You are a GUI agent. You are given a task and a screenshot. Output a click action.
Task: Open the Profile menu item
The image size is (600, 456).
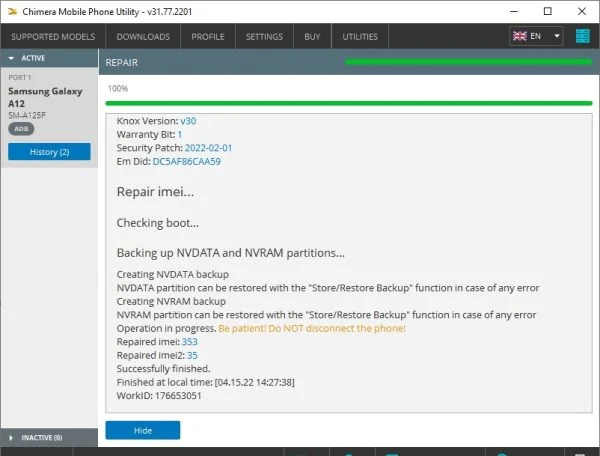pos(208,37)
